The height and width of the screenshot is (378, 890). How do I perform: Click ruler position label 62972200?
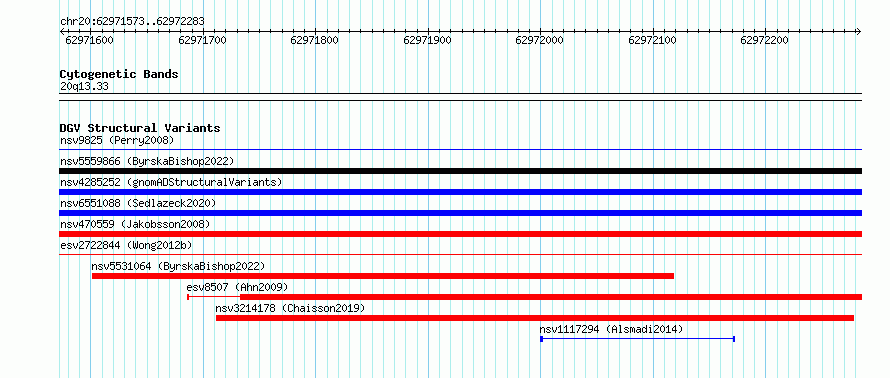click(765, 40)
